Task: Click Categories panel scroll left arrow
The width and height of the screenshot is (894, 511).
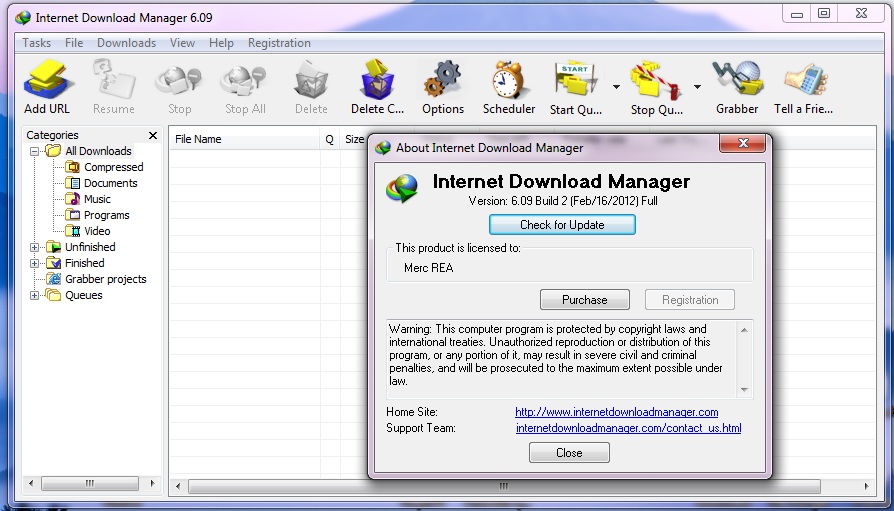Action: click(31, 484)
